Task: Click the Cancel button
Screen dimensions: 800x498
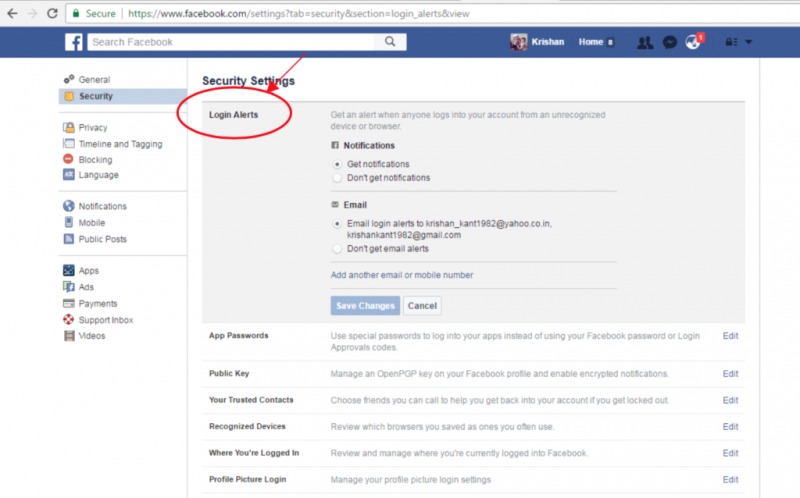Action: click(422, 306)
